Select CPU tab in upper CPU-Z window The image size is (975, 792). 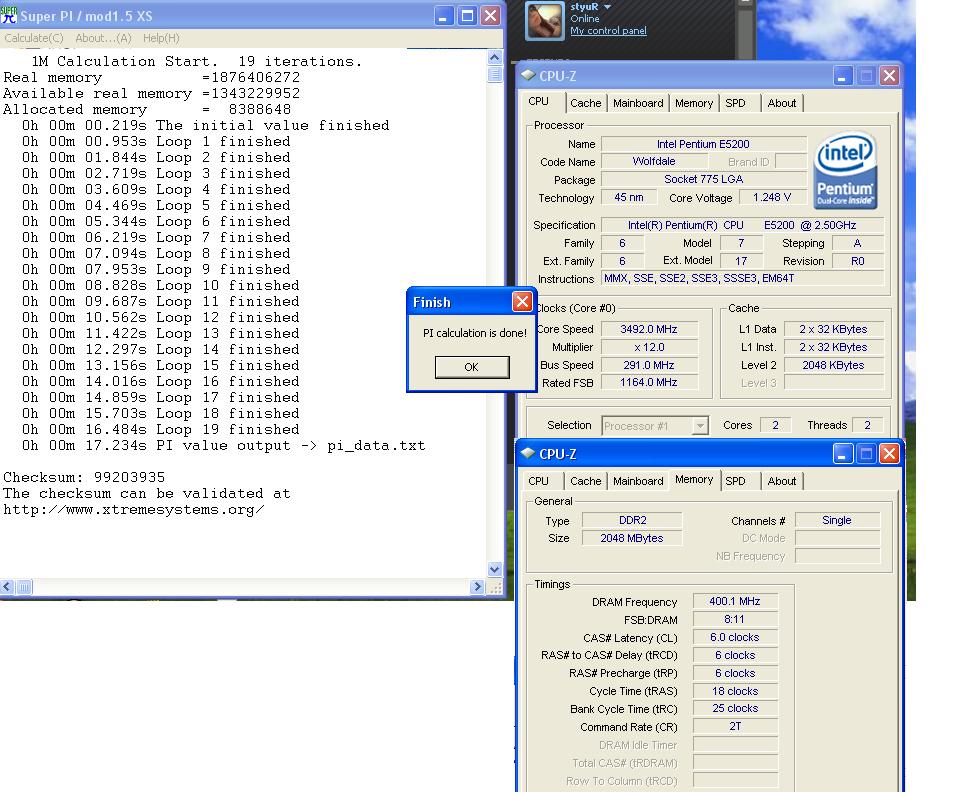click(x=538, y=101)
